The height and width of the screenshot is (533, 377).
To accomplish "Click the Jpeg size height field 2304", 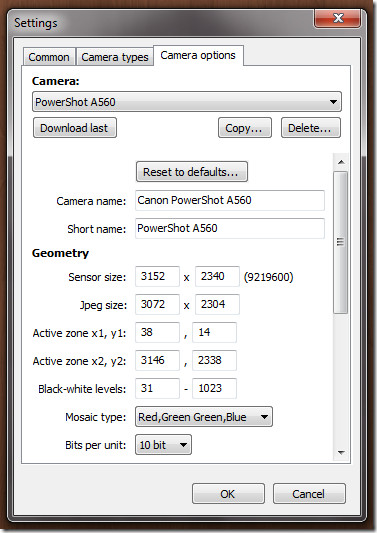I will click(x=217, y=304).
